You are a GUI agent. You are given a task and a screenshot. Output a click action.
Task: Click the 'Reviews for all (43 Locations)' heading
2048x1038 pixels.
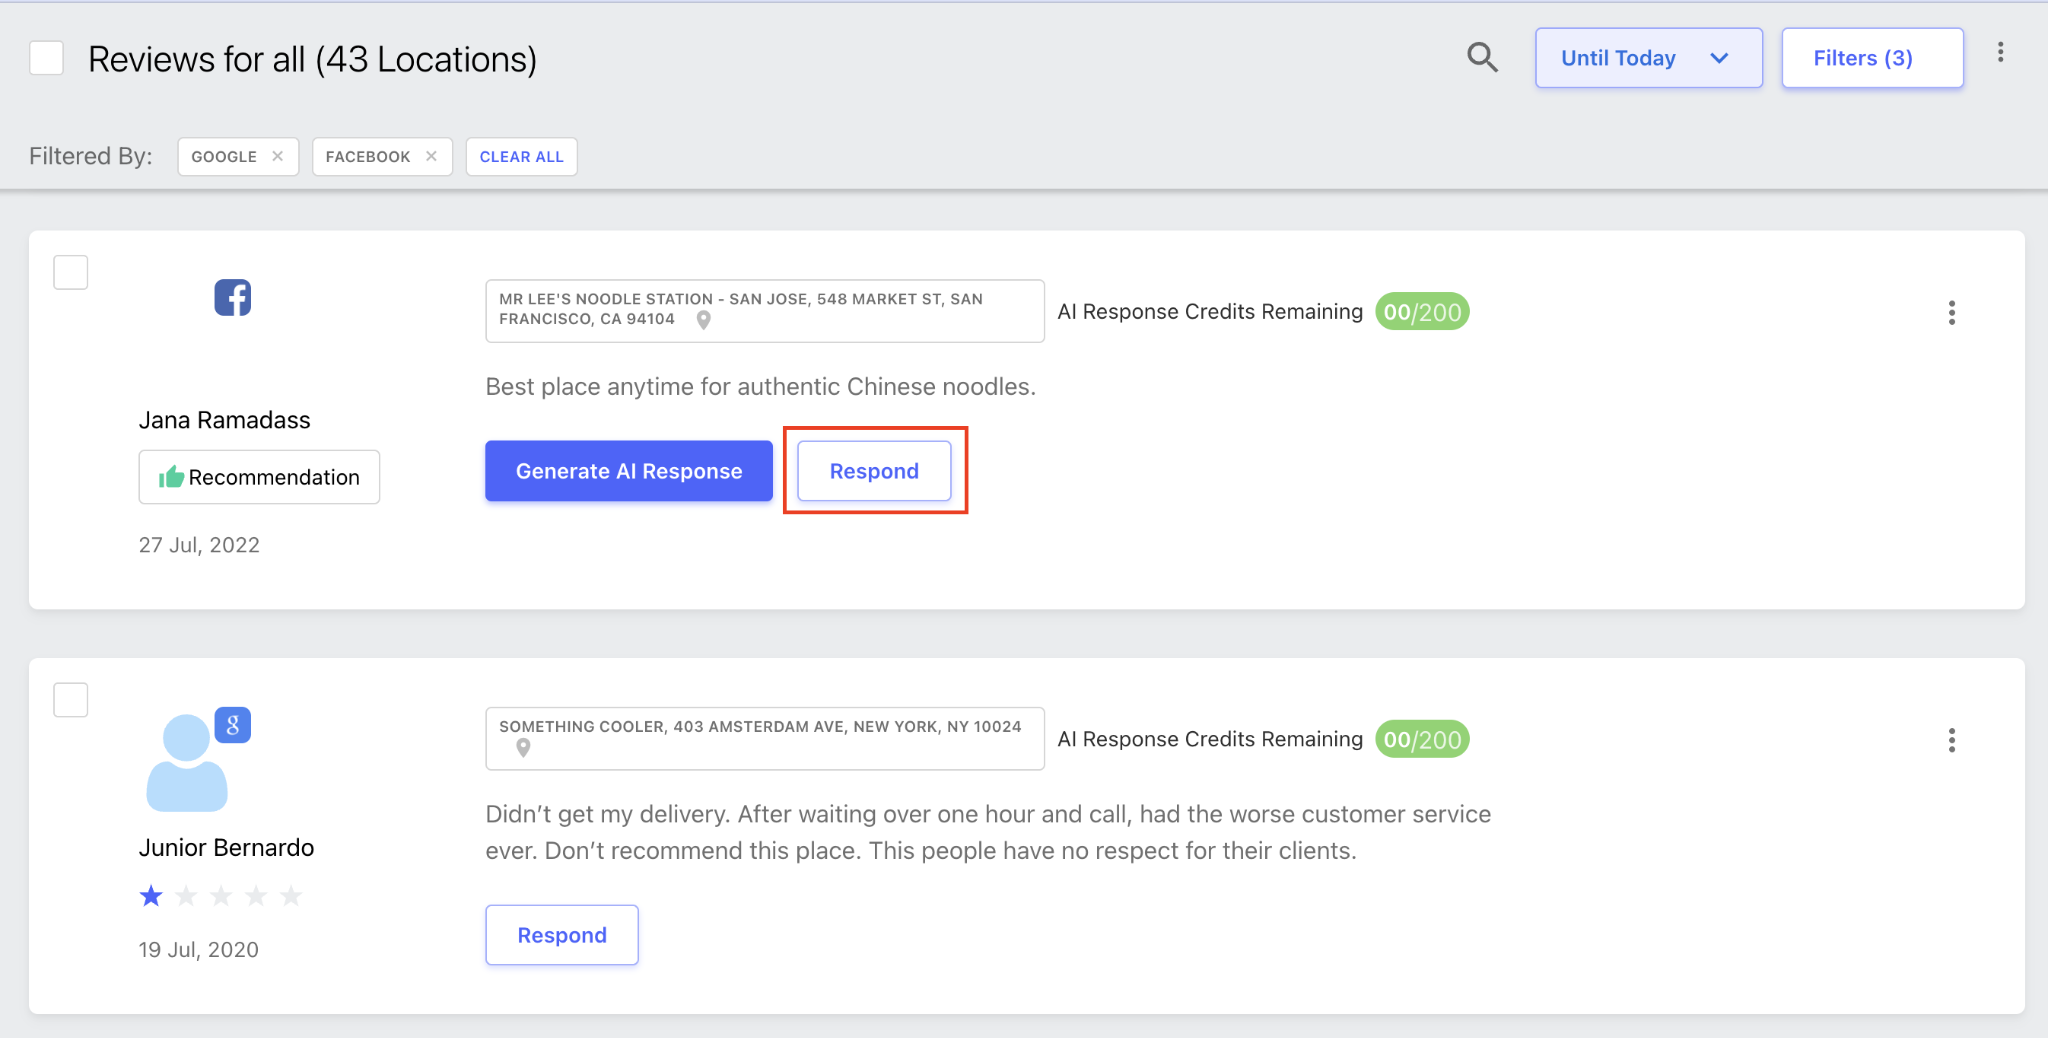click(313, 59)
